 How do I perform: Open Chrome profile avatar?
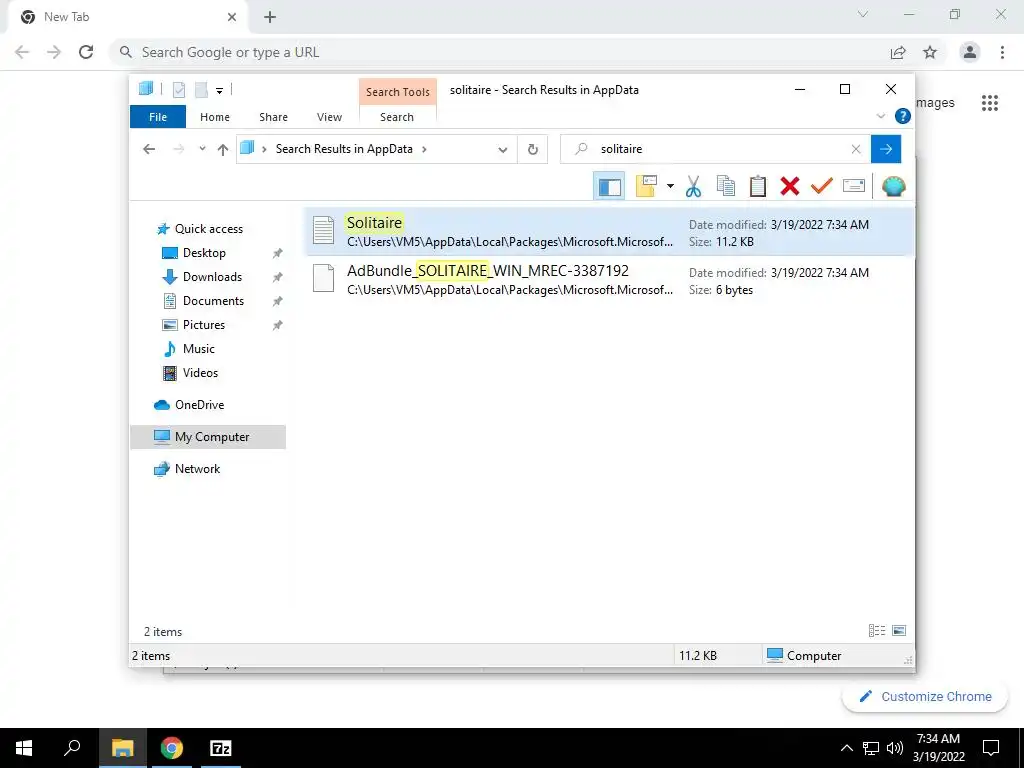[x=970, y=52]
